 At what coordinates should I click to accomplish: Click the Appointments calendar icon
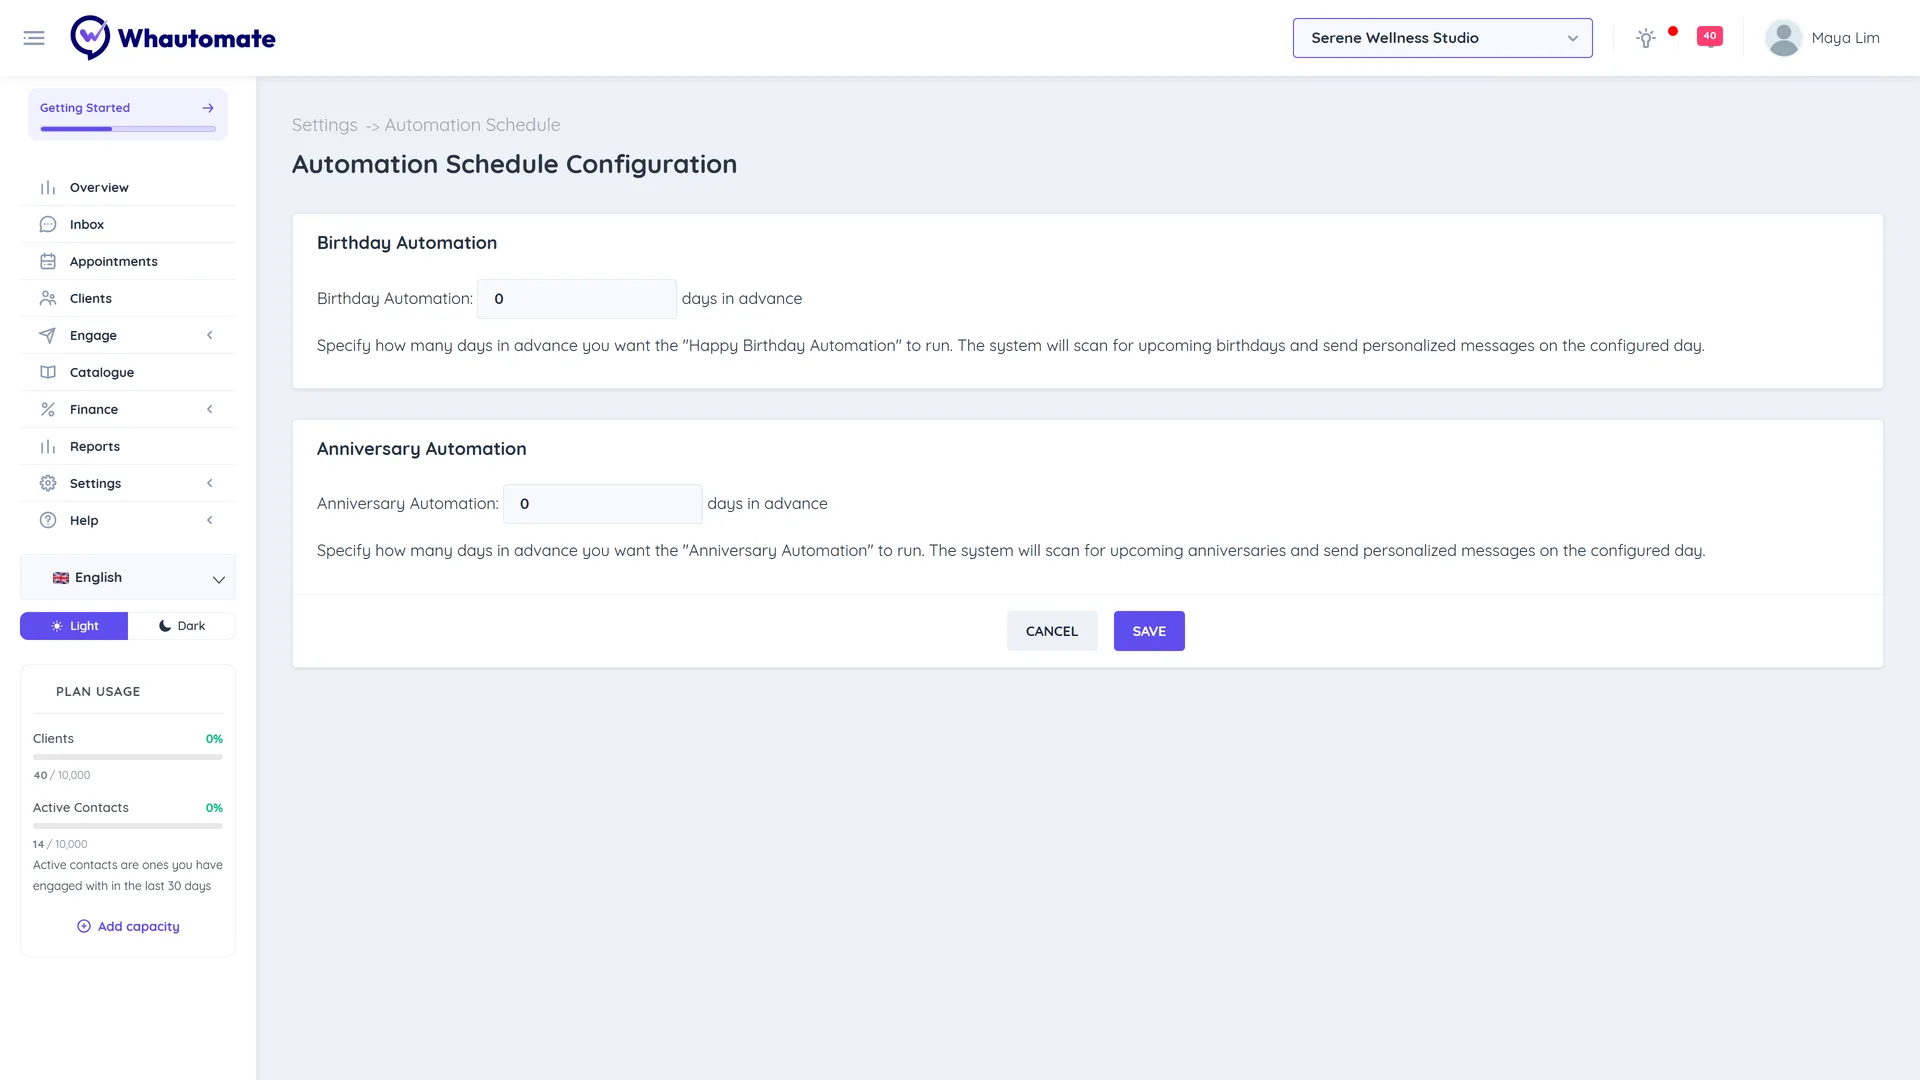[48, 261]
